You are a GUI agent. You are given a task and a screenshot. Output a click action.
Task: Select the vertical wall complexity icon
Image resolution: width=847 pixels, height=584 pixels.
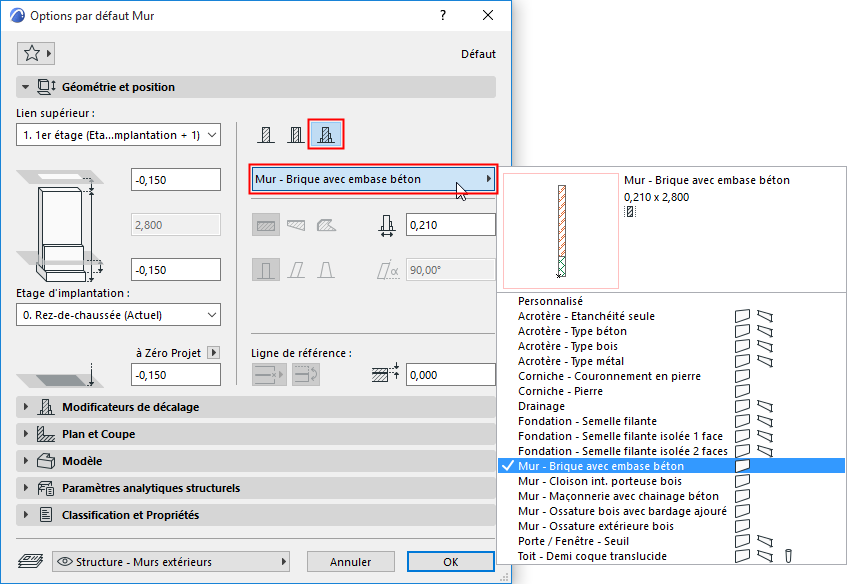coord(266,270)
